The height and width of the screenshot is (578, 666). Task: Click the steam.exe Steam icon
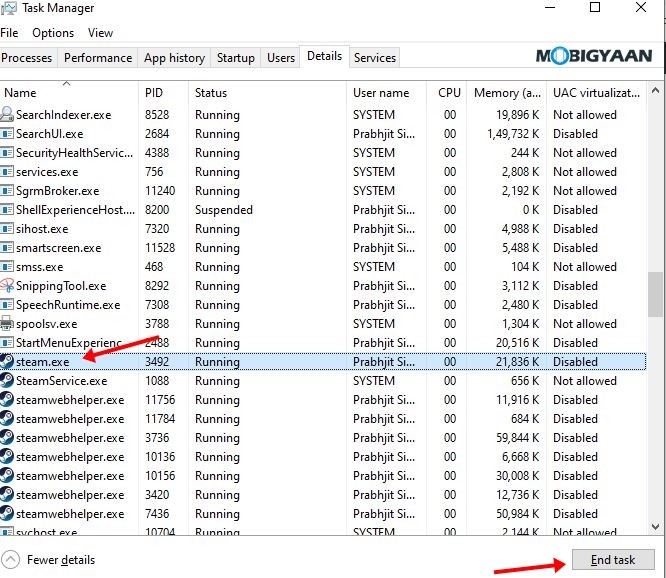[x=7, y=362]
